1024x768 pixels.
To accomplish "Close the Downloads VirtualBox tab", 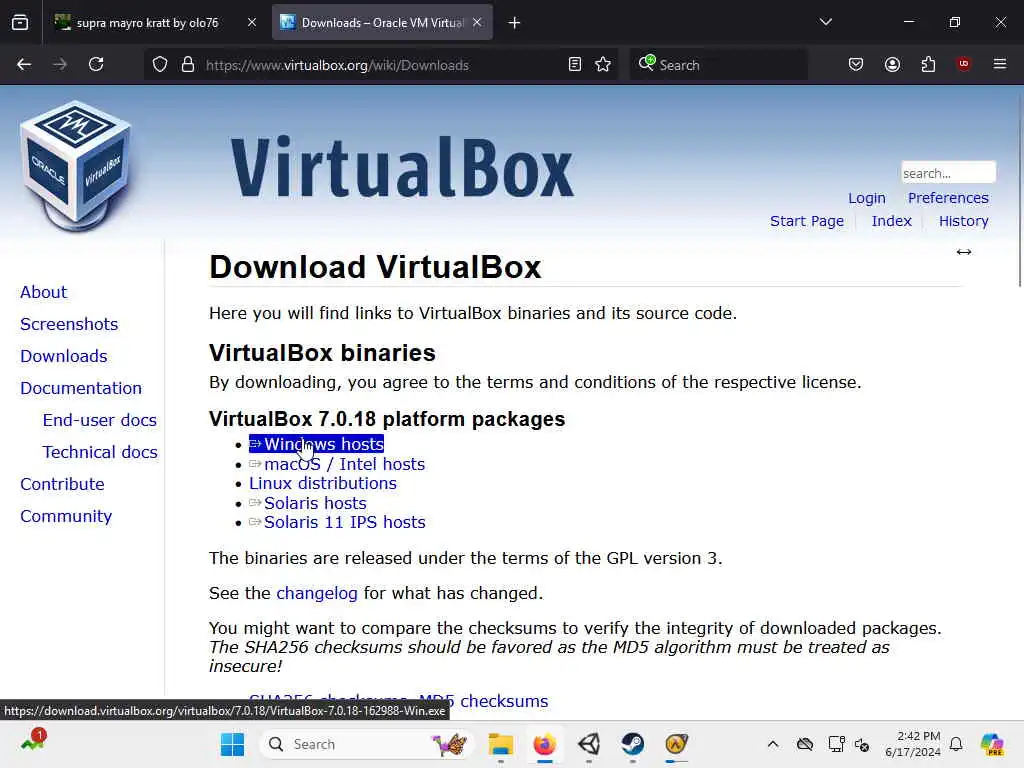I will 477,23.
